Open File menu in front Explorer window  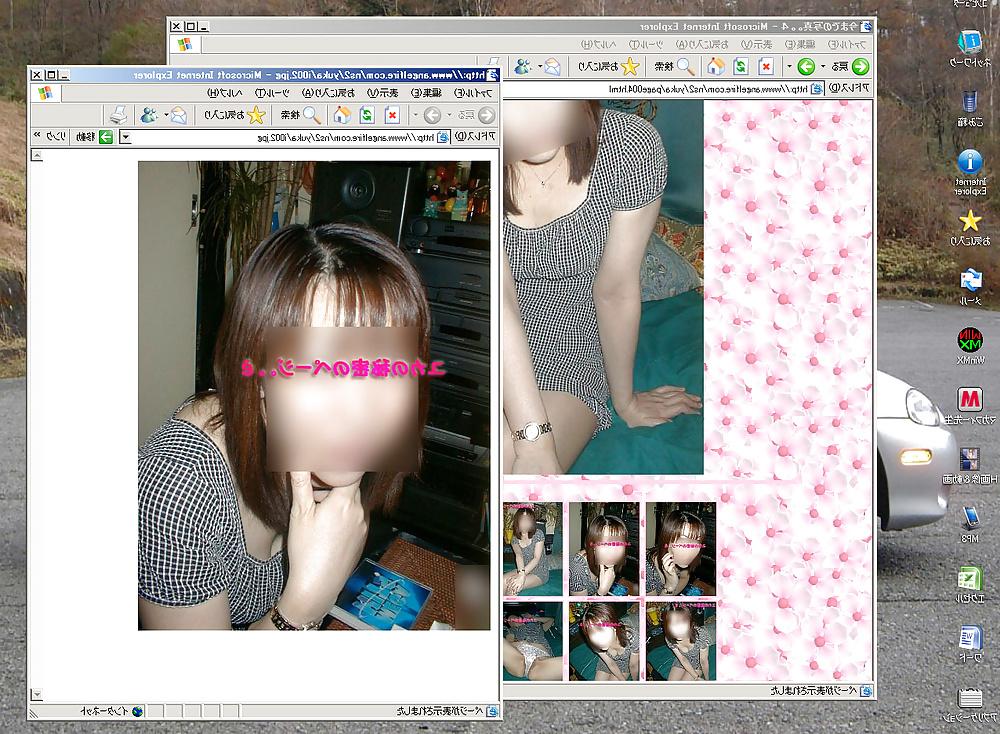tap(473, 93)
